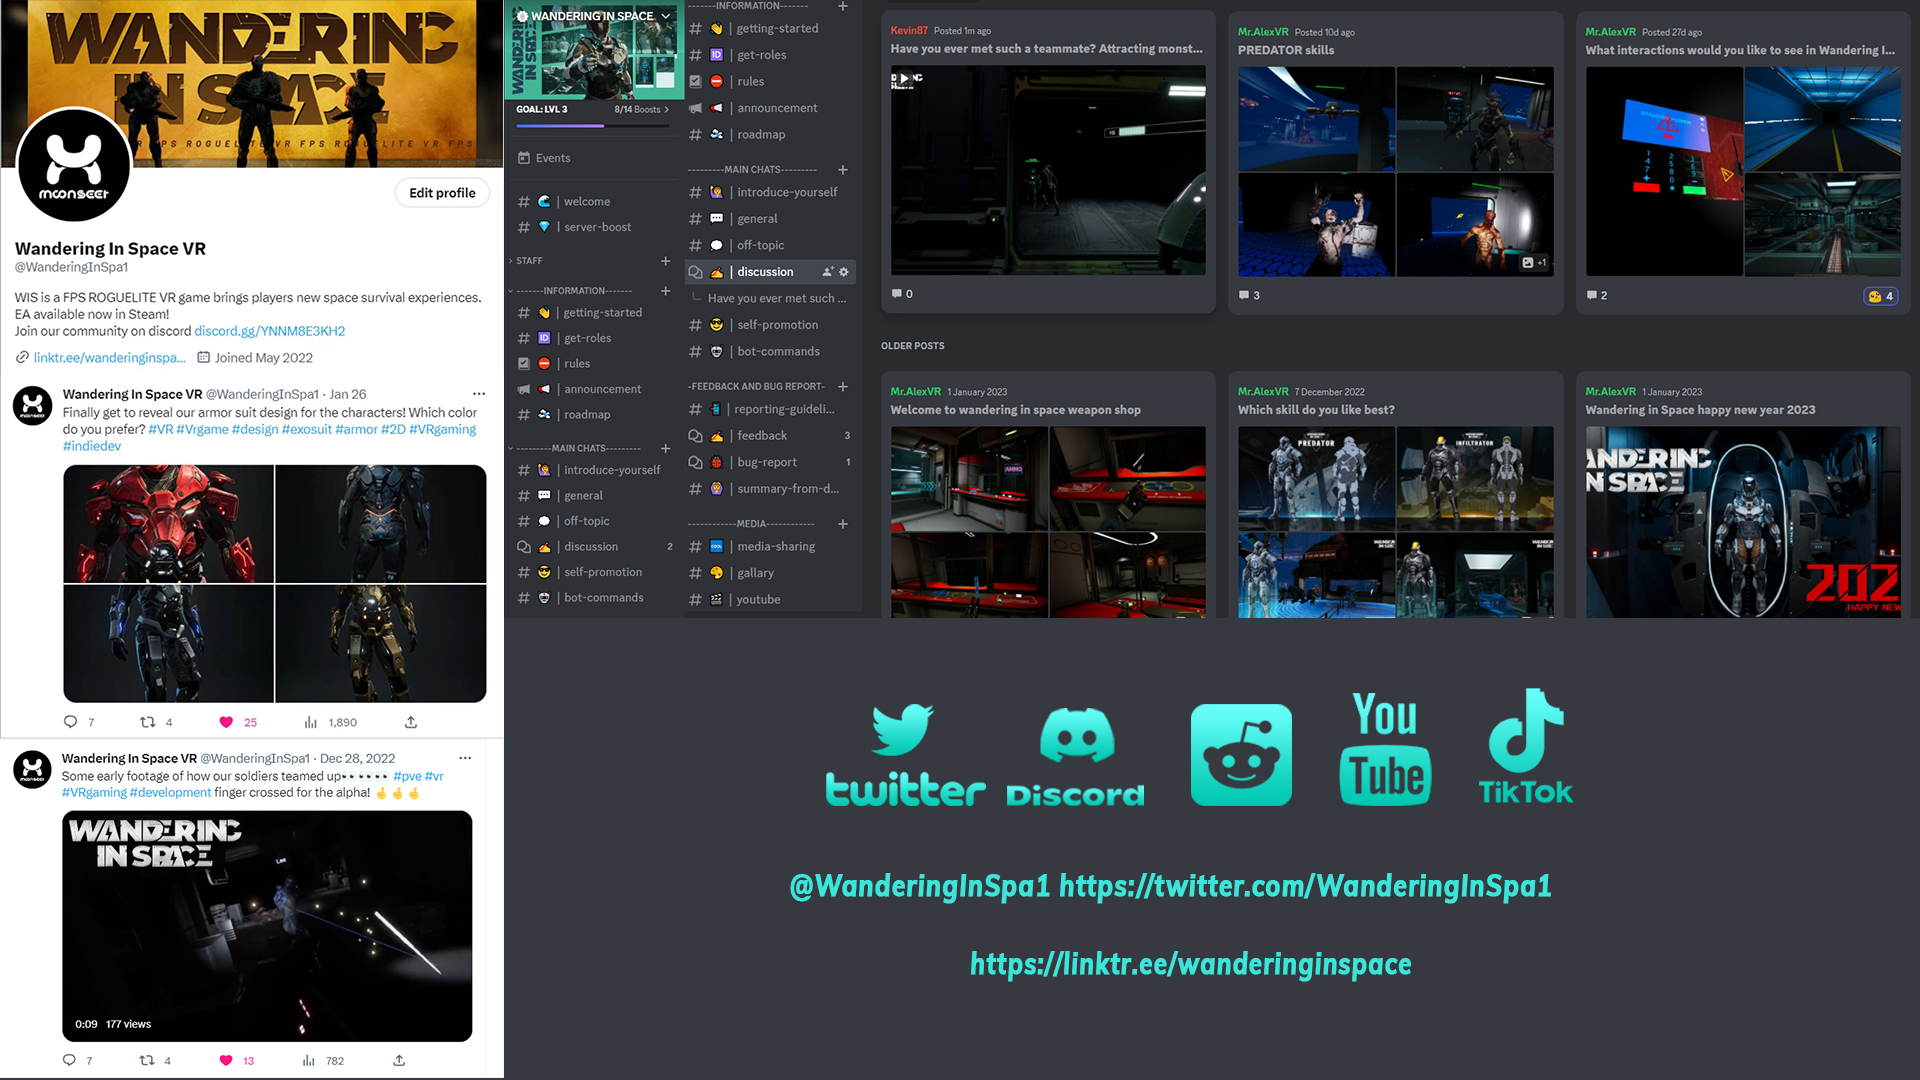Open settings gear on discussion channel

click(844, 272)
